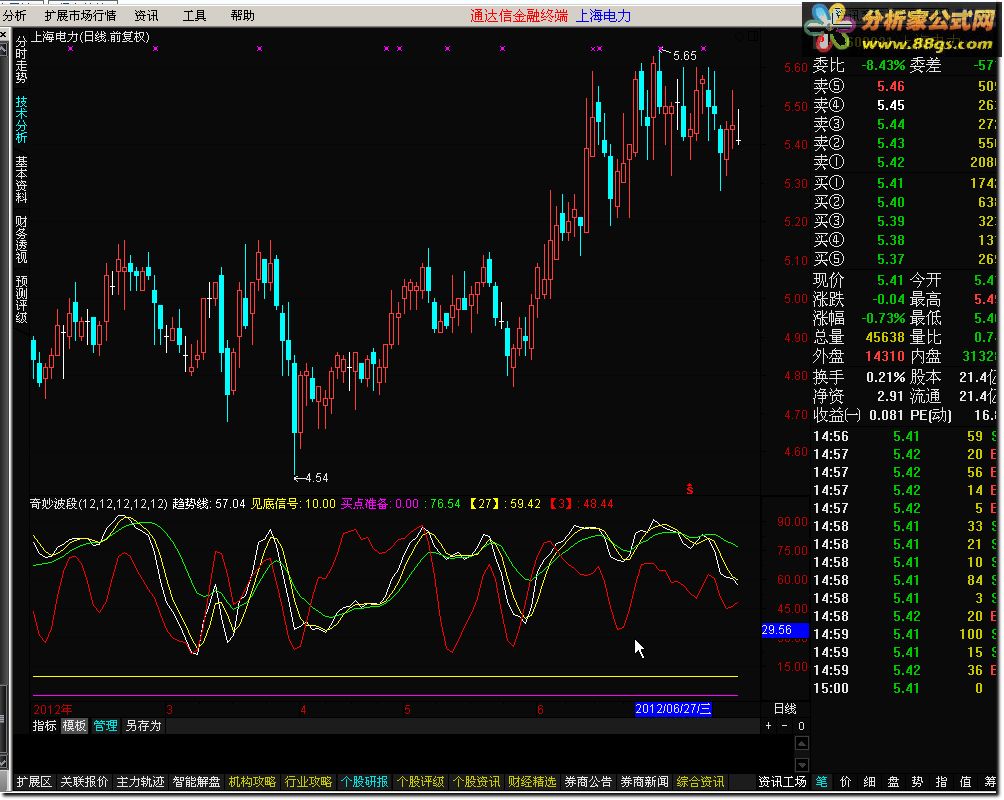
Task: Select the 价 price-distribution tab
Action: tap(846, 781)
